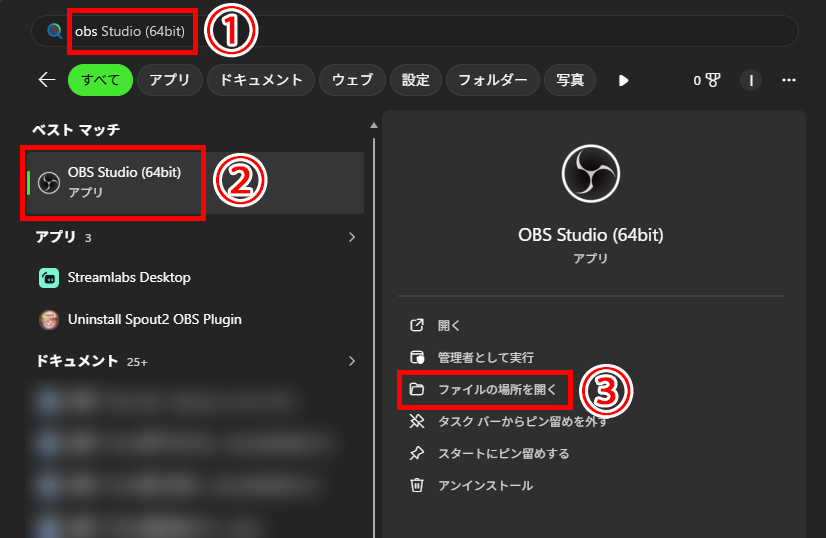Click the アプリ 3 section header
This screenshot has width=826, height=538.
pyautogui.click(x=63, y=237)
